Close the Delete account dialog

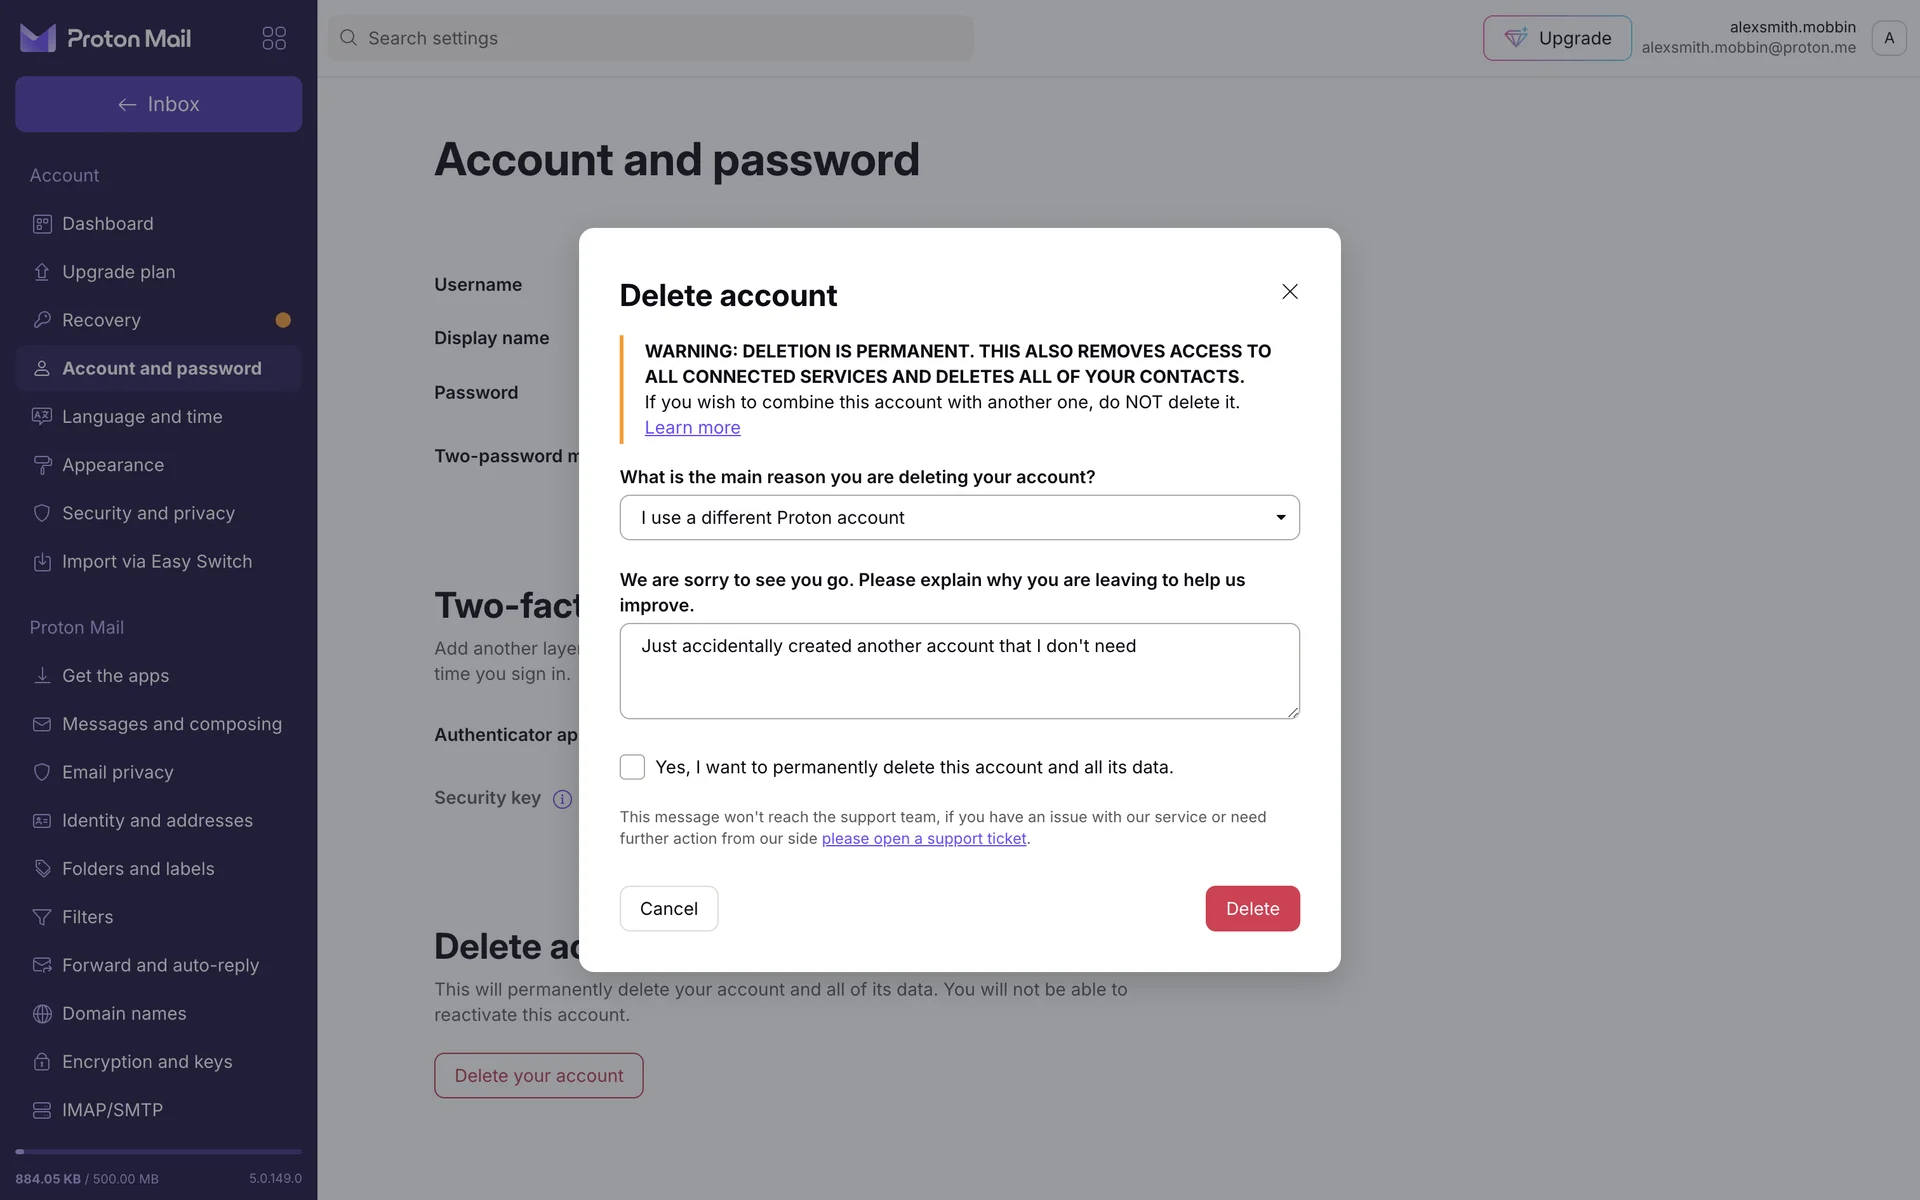click(x=1290, y=291)
